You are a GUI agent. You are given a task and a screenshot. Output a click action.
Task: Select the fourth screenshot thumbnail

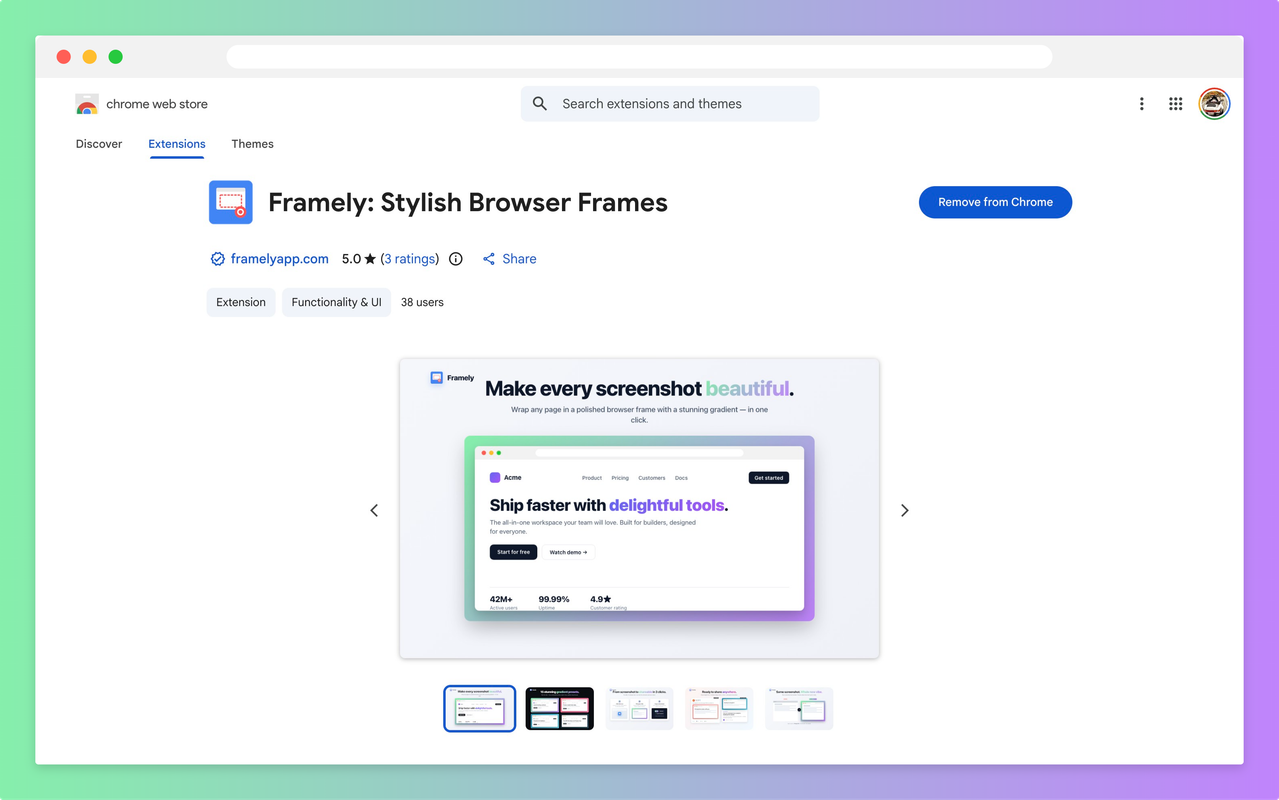tap(719, 709)
